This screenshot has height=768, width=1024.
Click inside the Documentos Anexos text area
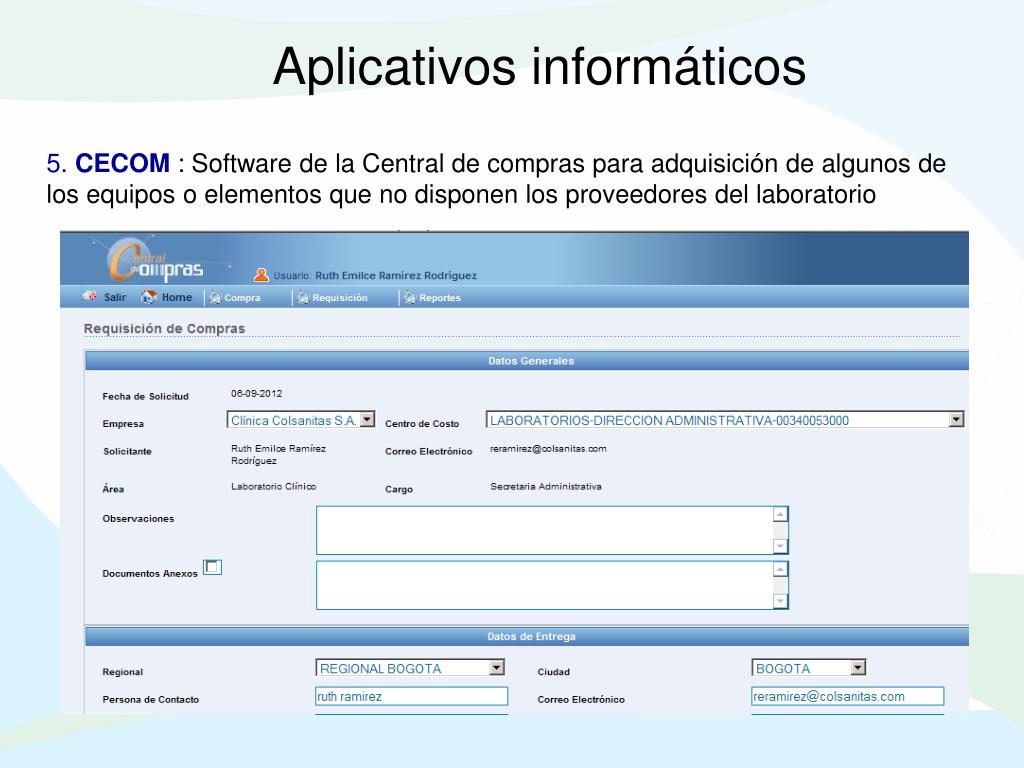(x=544, y=585)
